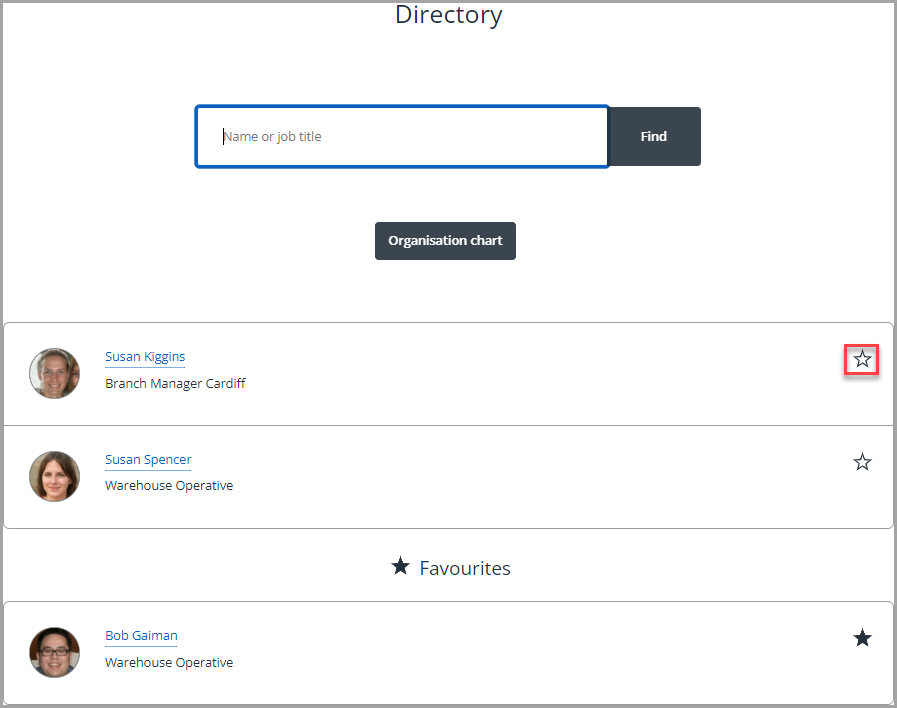Image resolution: width=897 pixels, height=708 pixels.
Task: Remove Bob Gaiman from favourites via star
Action: pos(862,638)
